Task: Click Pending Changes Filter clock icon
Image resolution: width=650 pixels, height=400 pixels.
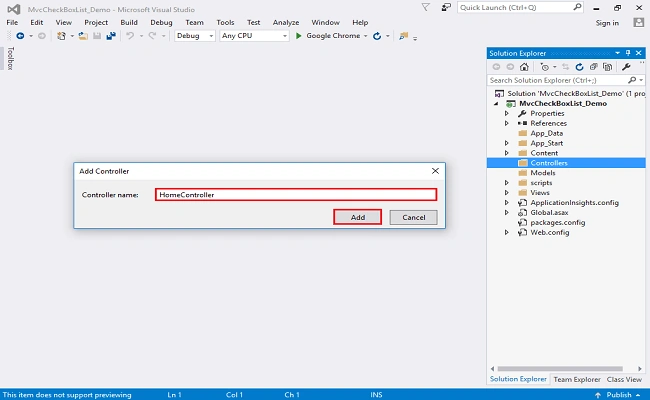Action: (545, 67)
